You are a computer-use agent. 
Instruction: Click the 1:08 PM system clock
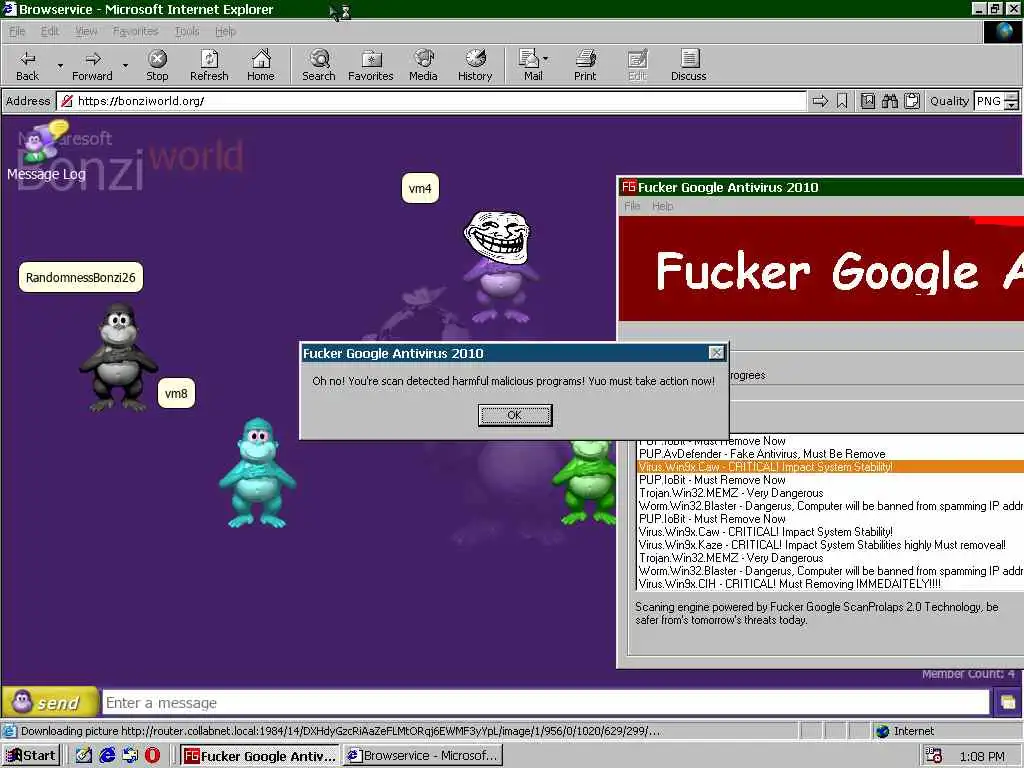click(x=982, y=756)
